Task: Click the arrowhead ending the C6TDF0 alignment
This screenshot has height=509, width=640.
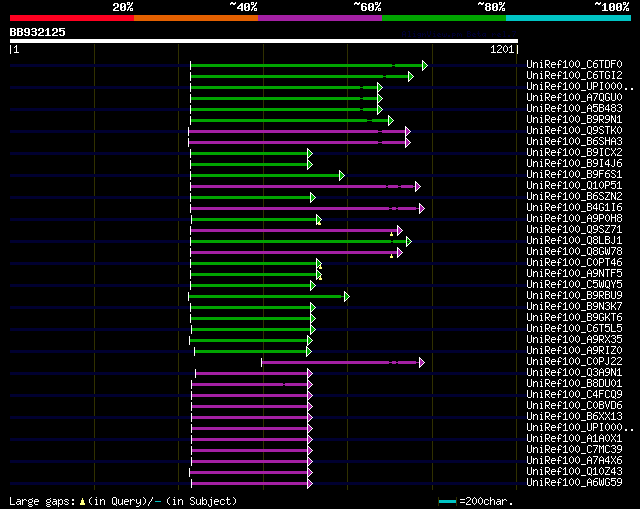Action: [x=424, y=65]
